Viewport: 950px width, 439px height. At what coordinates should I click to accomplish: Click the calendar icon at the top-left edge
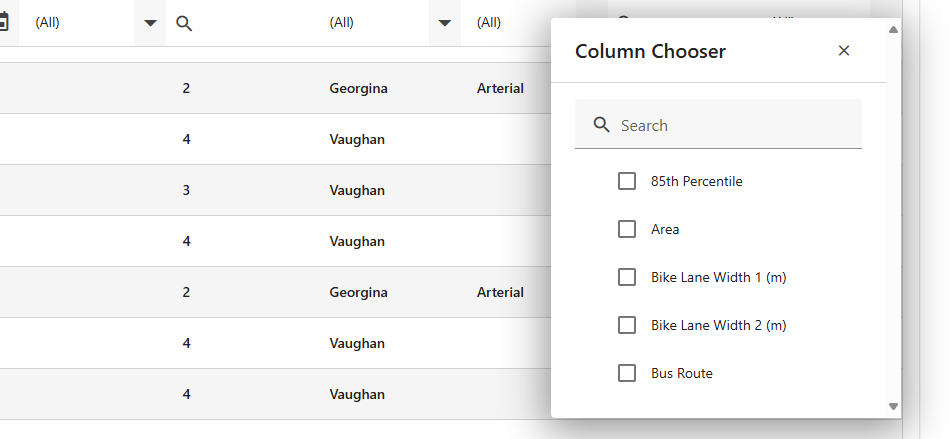click(x=4, y=22)
